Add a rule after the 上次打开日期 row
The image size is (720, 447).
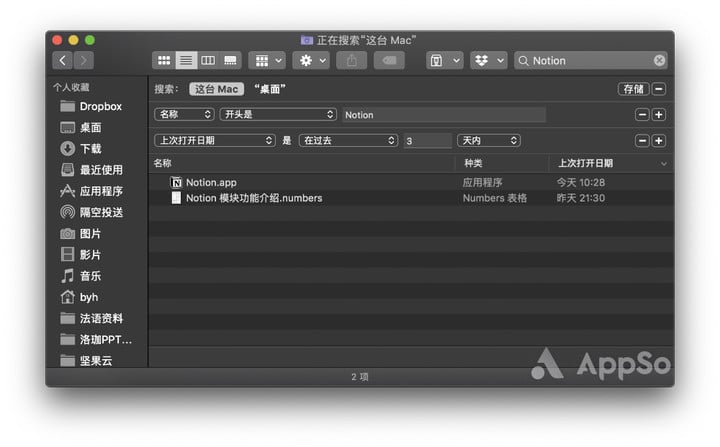coord(659,141)
